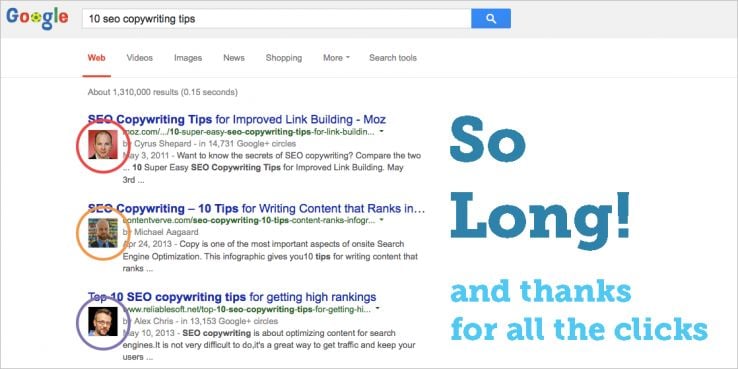This screenshot has width=738, height=369.
Task: Open Michael Aagaard's author photo
Action: coord(103,233)
